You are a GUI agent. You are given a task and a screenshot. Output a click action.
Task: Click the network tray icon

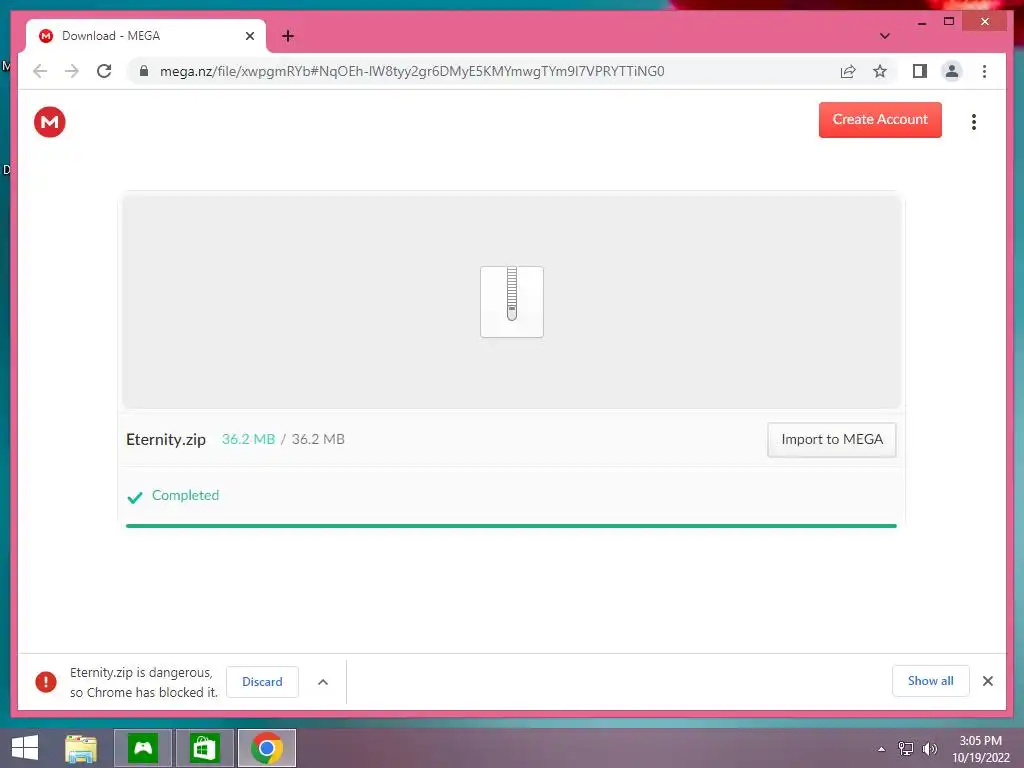click(x=906, y=749)
